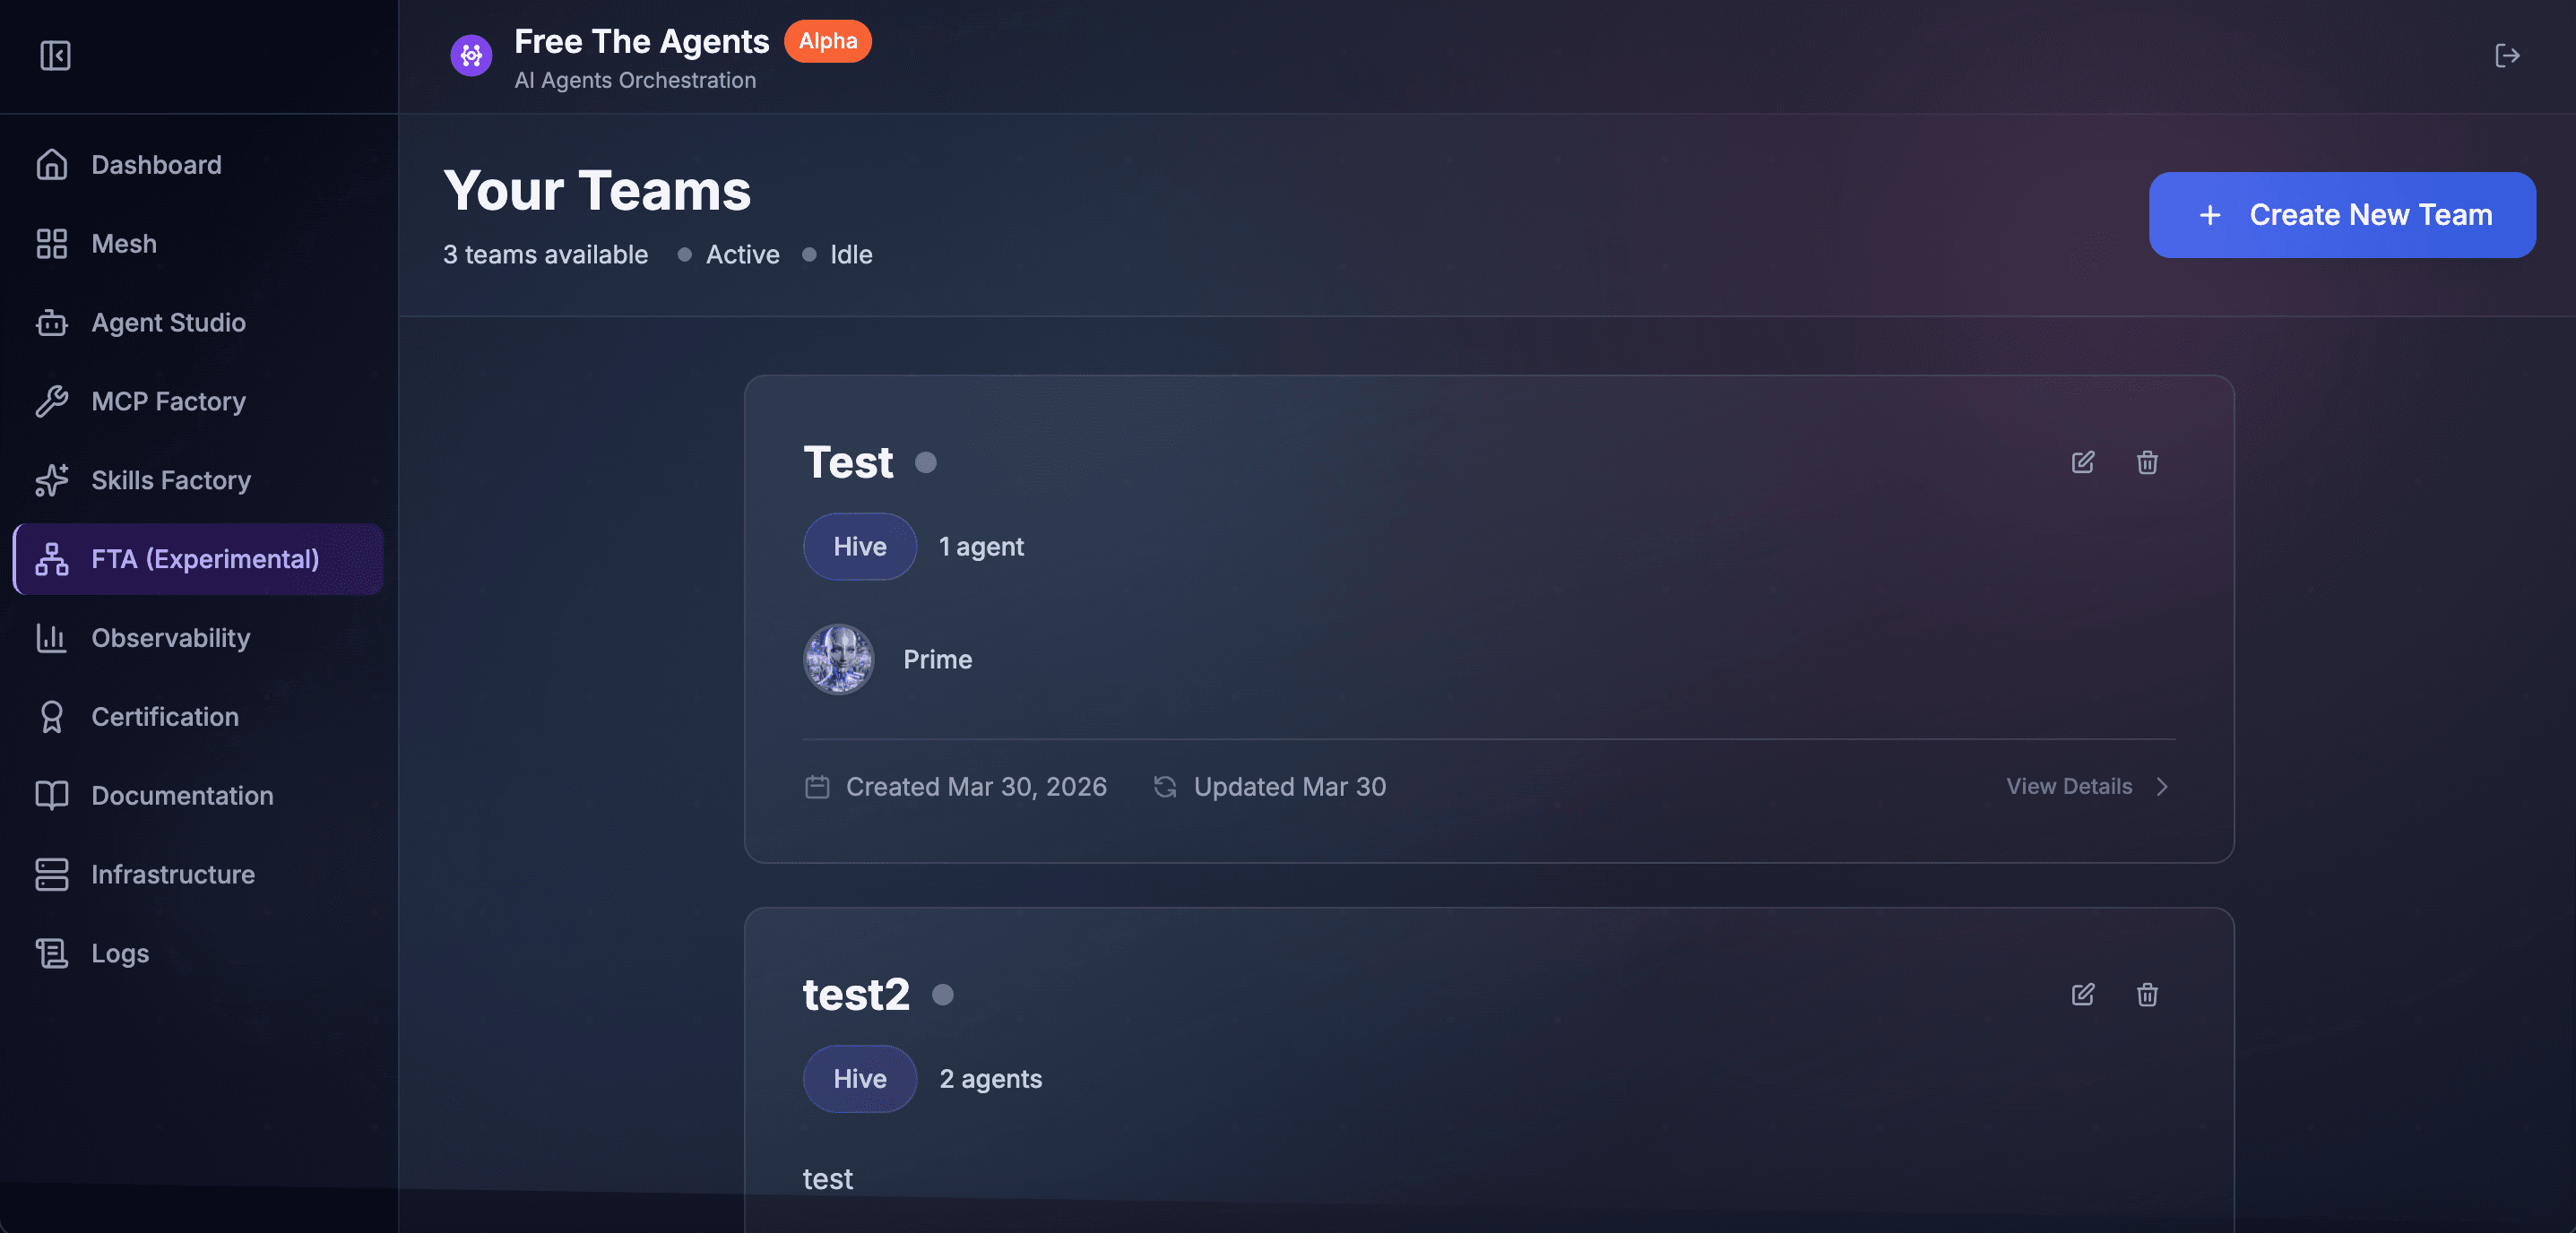2576x1233 pixels.
Task: Collapse the sidebar using the top-left icon
Action: pos(55,56)
